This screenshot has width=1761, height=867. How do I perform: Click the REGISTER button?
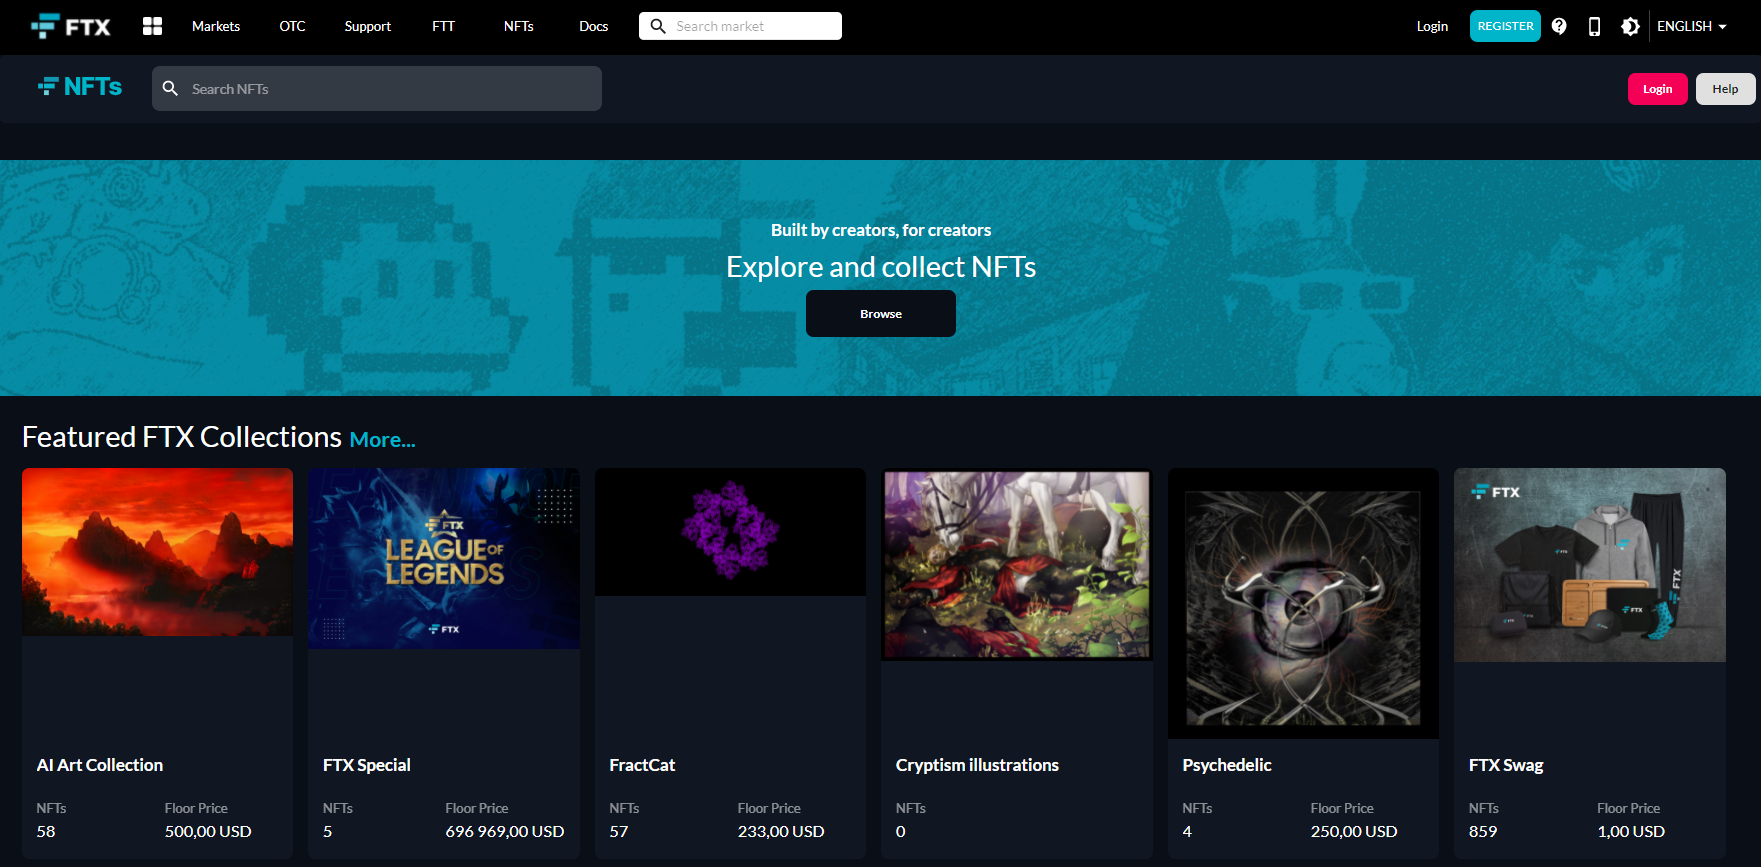(1505, 26)
